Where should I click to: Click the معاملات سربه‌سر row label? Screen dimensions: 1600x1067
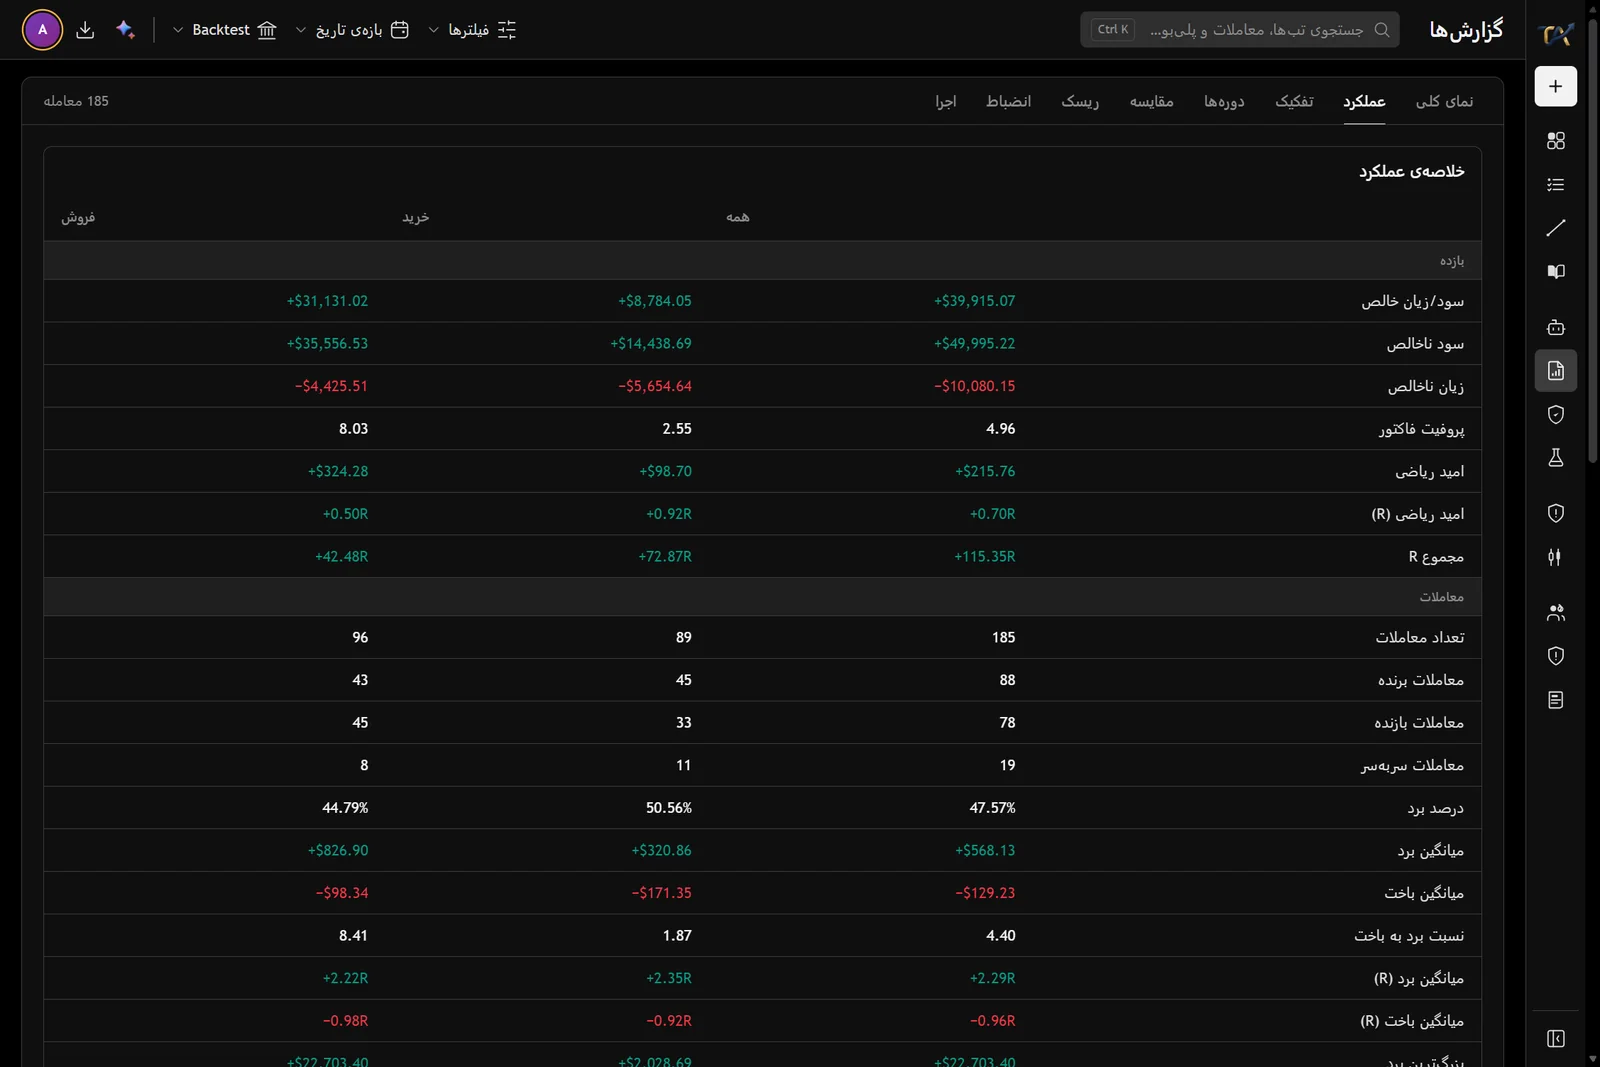tap(1412, 766)
